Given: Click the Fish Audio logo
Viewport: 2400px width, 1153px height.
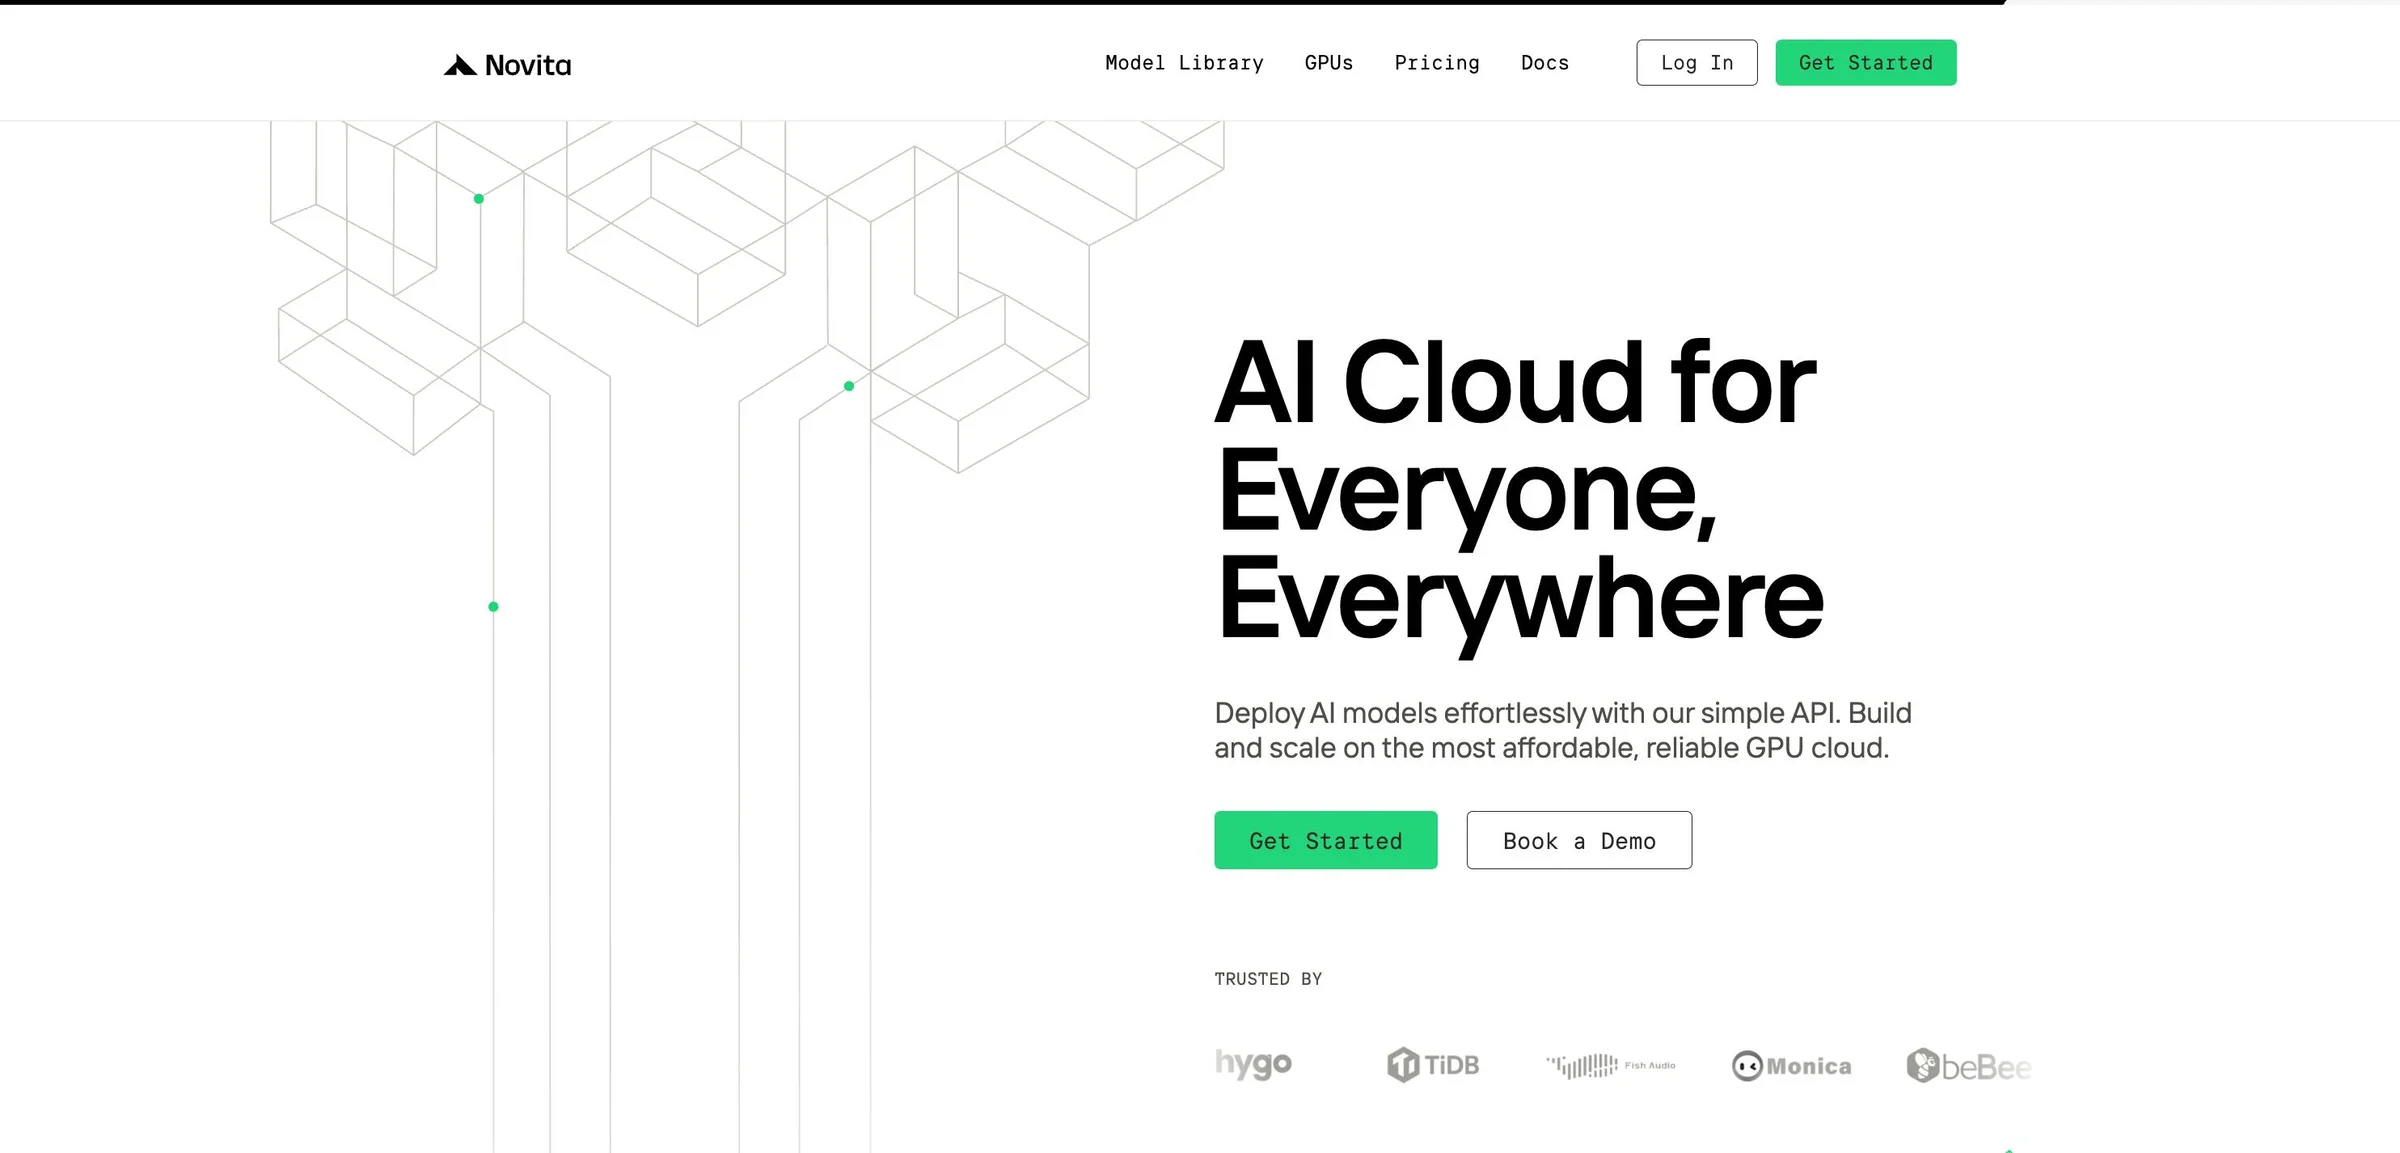Looking at the screenshot, I should click(1610, 1066).
